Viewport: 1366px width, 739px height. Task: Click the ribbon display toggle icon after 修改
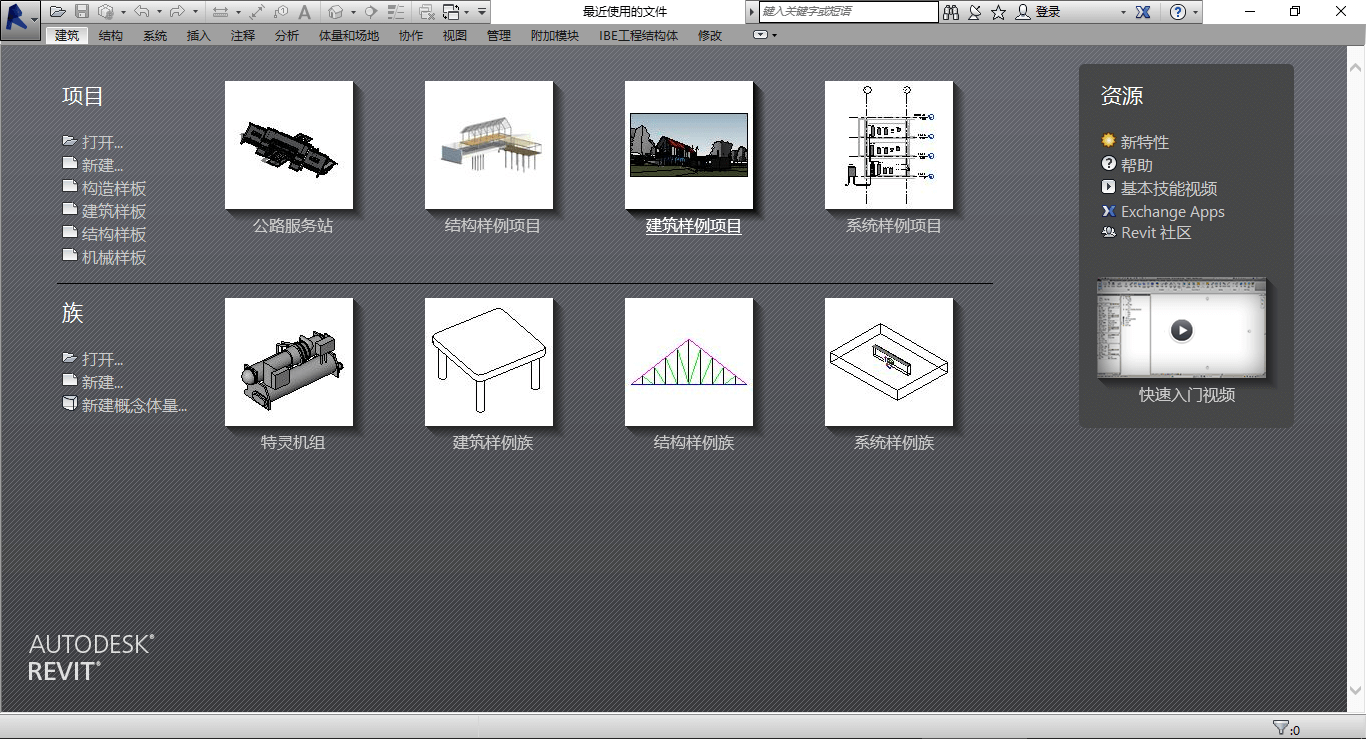(760, 35)
